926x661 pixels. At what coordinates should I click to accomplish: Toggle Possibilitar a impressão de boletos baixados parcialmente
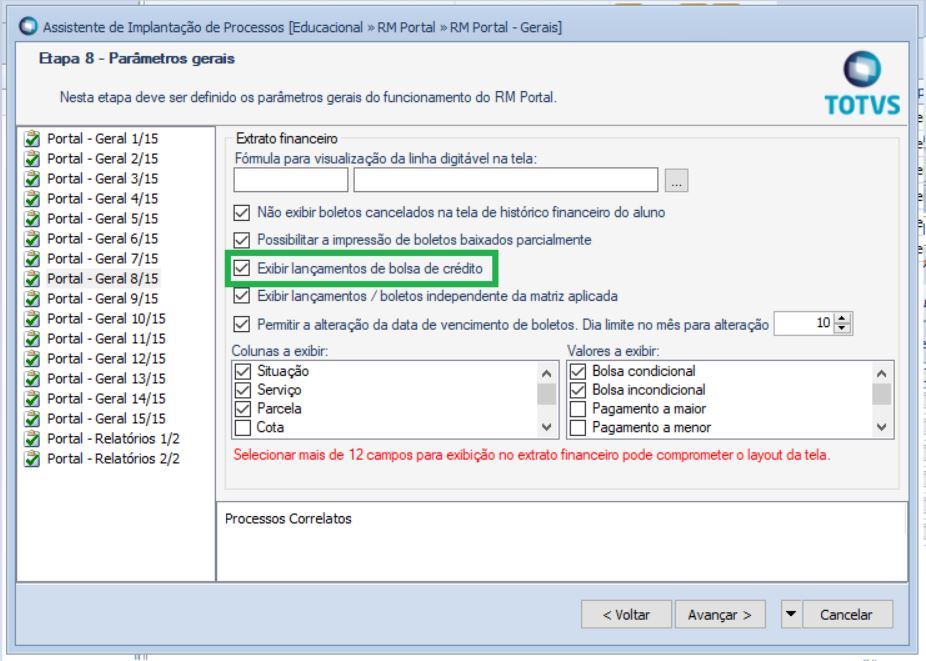[242, 240]
